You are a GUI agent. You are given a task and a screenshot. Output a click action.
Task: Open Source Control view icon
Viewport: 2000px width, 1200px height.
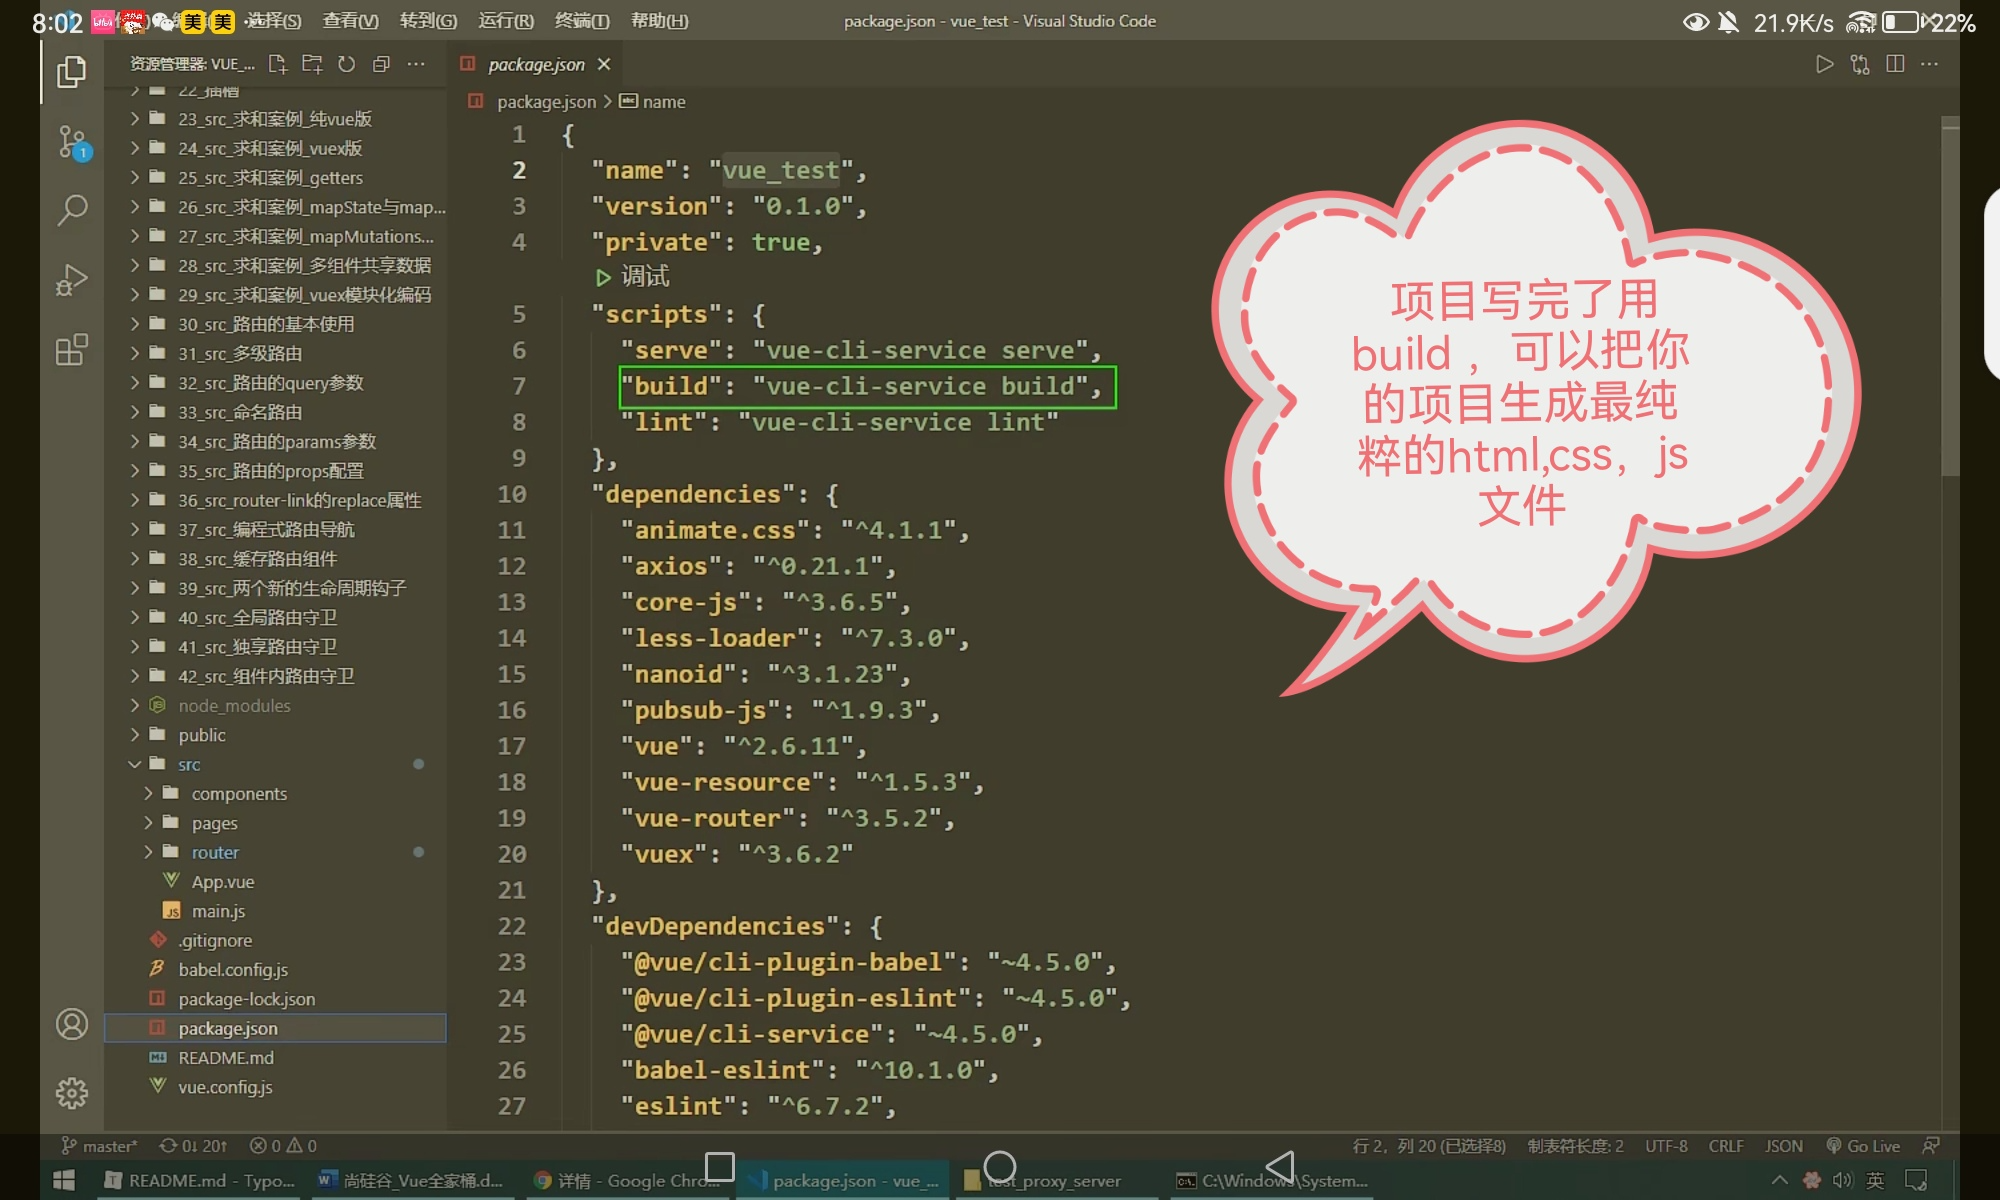pyautogui.click(x=72, y=141)
